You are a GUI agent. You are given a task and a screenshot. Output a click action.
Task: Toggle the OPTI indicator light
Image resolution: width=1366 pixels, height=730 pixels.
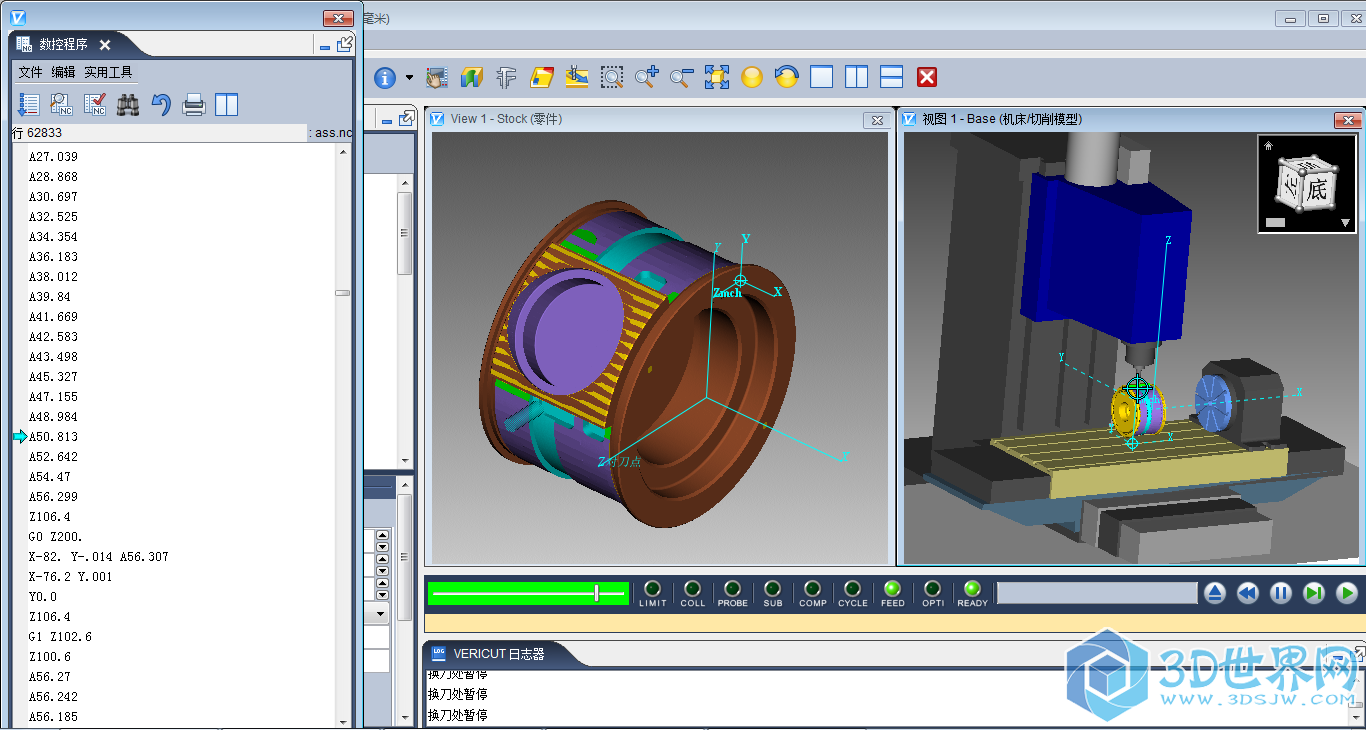[932, 589]
